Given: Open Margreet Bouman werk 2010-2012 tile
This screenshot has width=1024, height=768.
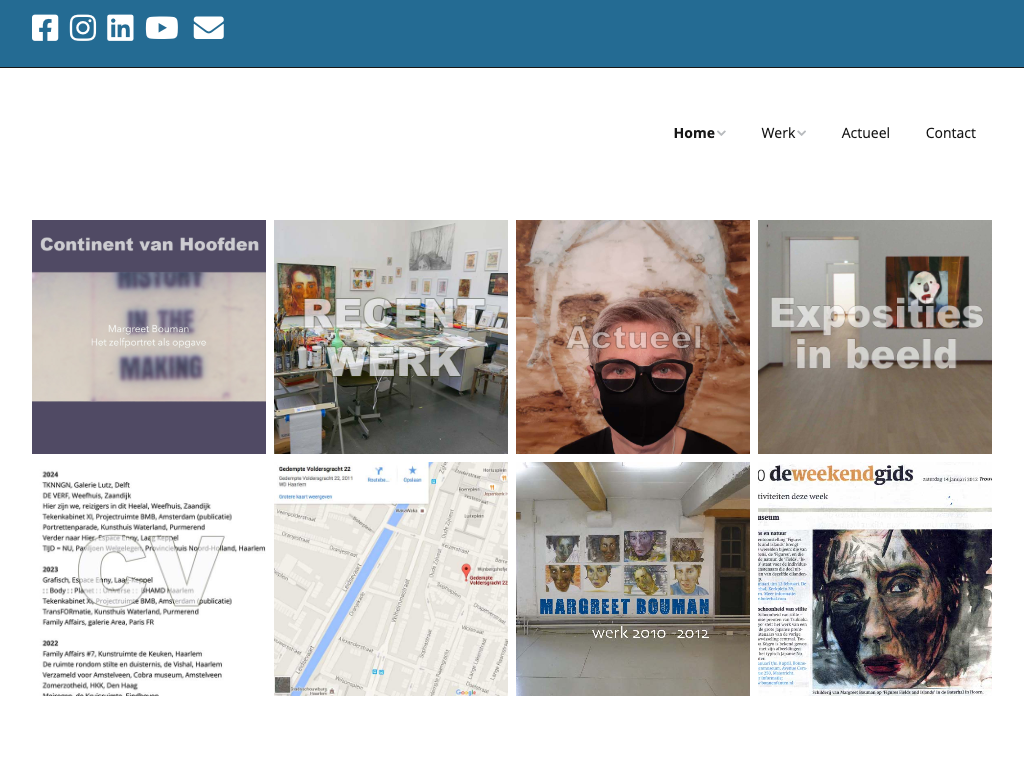Looking at the screenshot, I should [x=633, y=579].
